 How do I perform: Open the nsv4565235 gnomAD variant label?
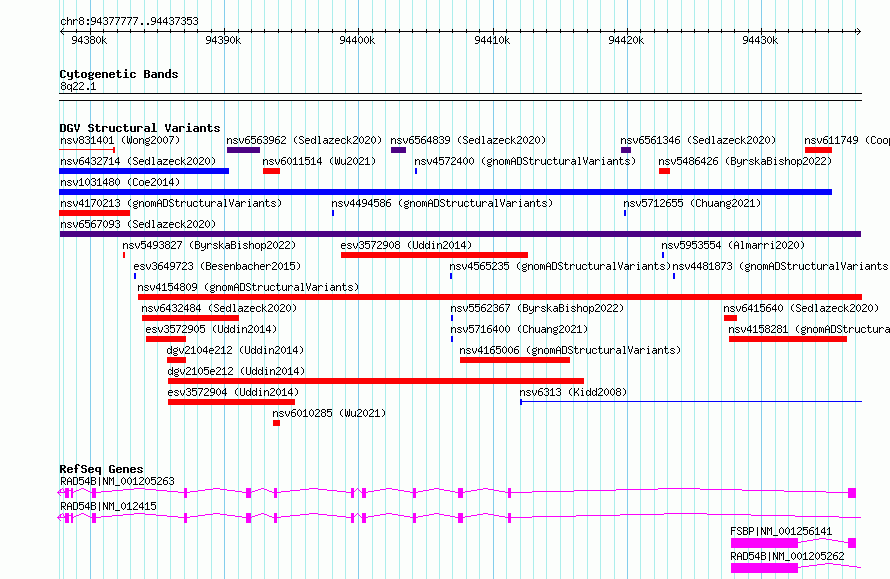(560, 266)
